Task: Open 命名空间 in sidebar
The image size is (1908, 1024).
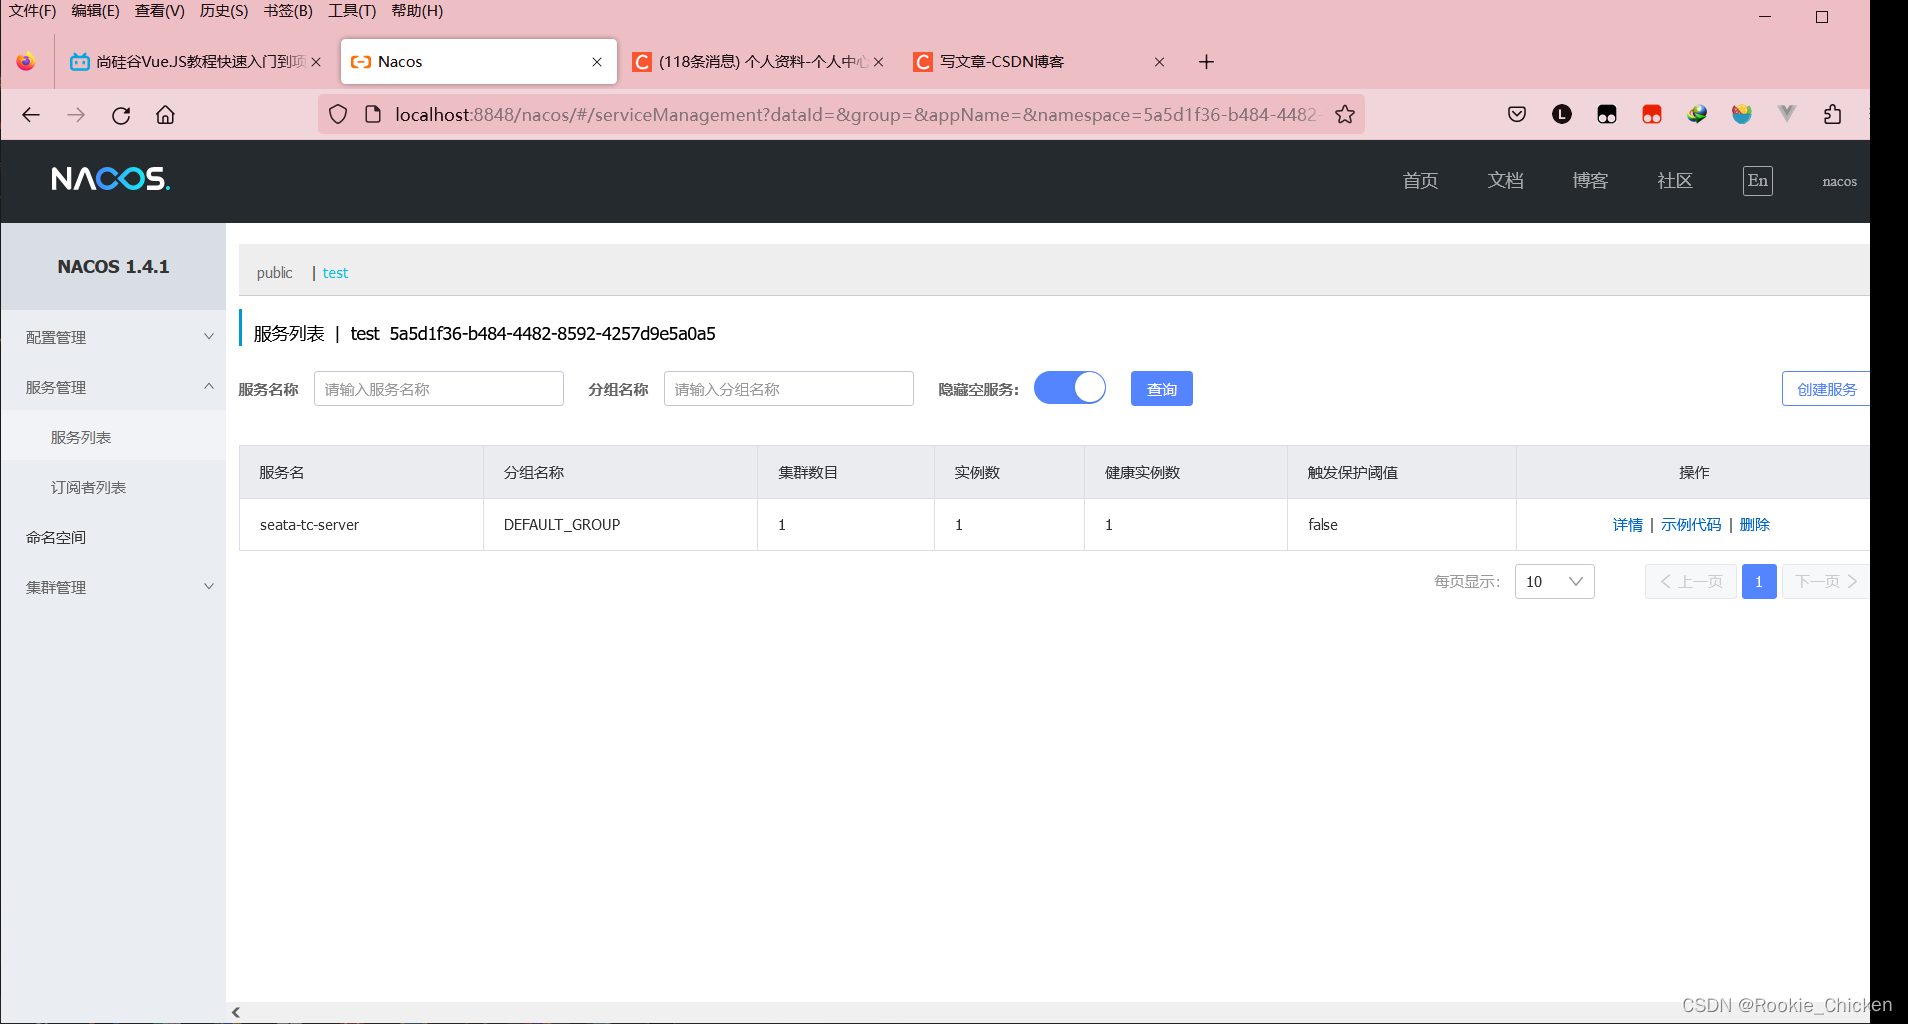Action: pos(113,537)
